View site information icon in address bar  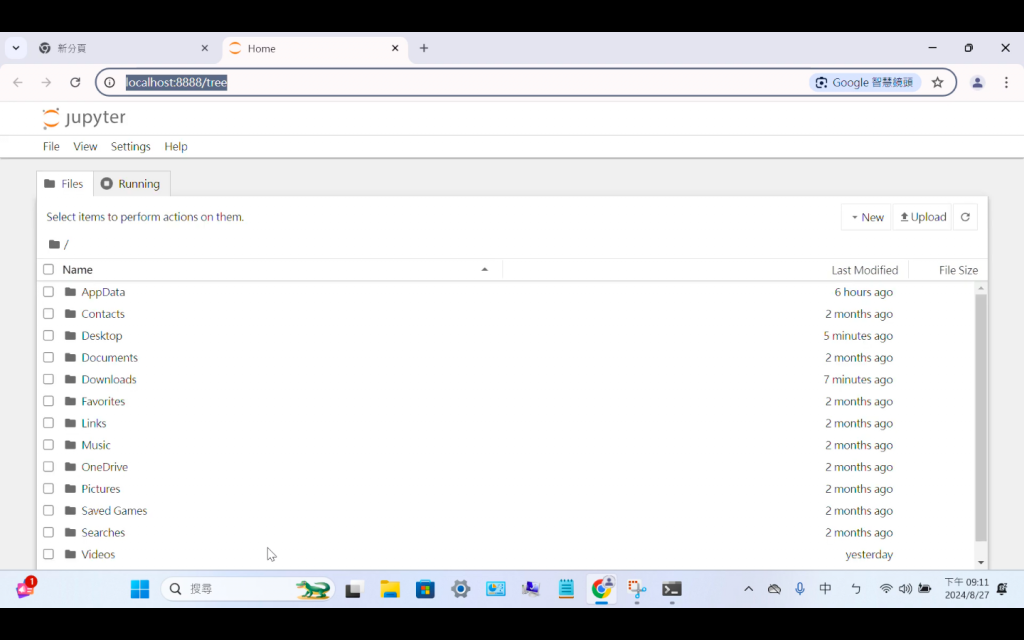[x=110, y=82]
